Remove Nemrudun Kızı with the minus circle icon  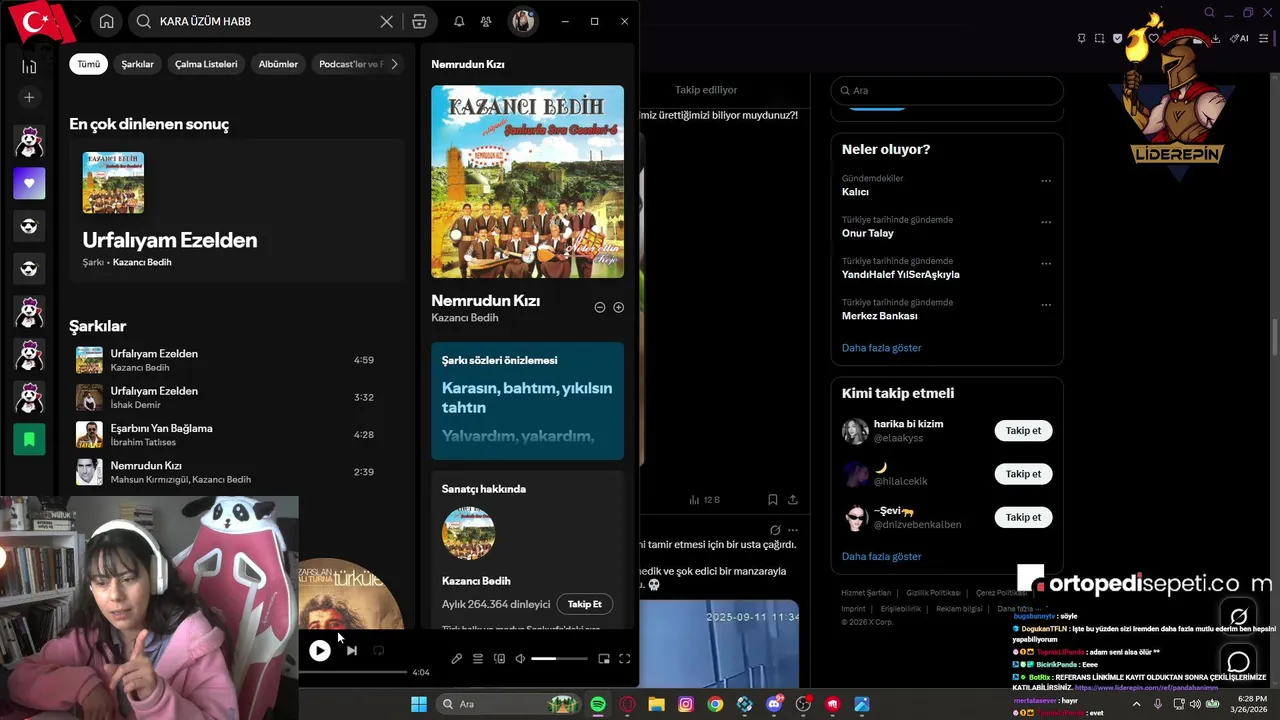(600, 307)
